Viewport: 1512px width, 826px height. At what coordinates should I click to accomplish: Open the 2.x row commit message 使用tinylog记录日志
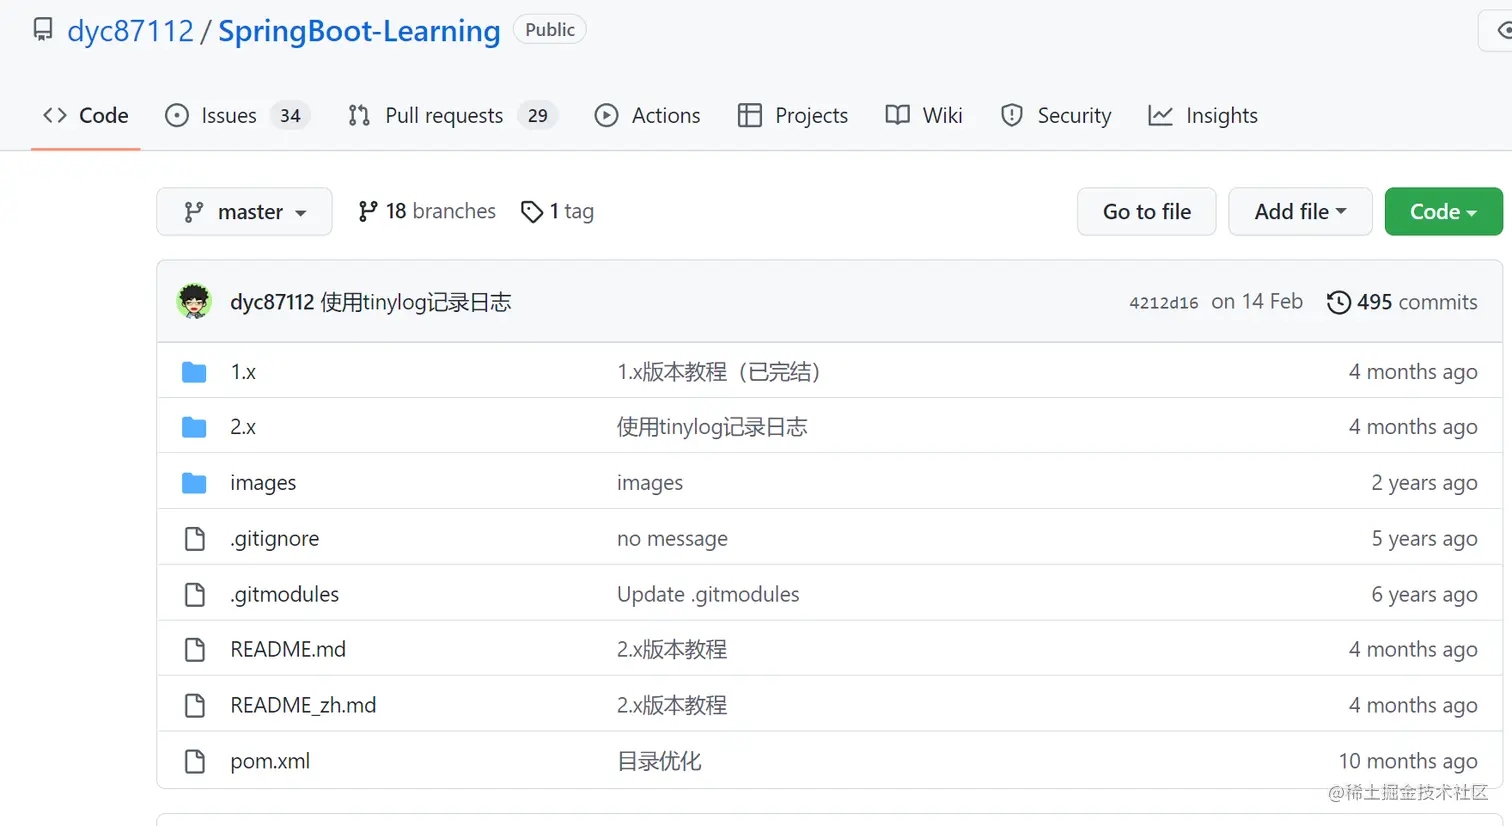(712, 427)
